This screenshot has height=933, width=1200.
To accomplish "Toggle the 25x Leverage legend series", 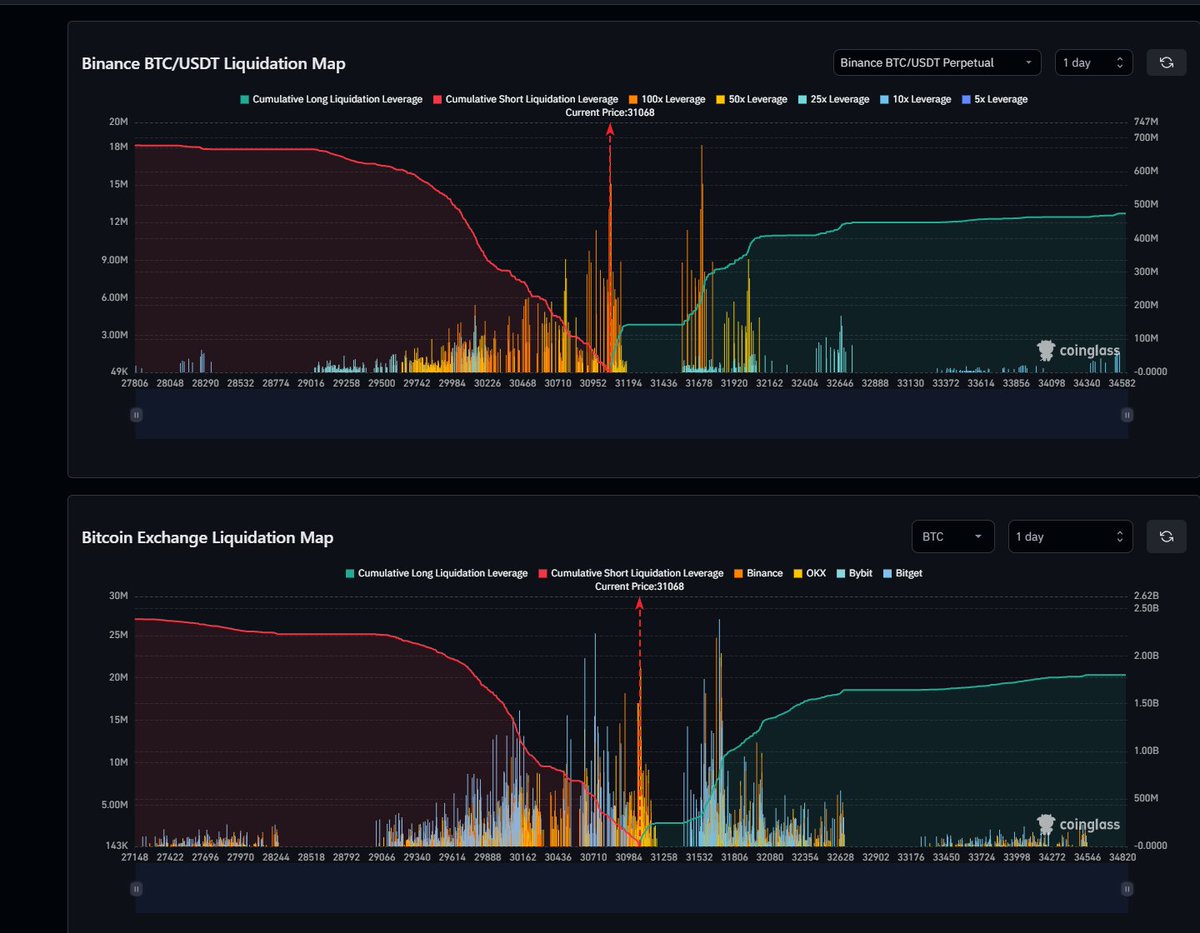I will pyautogui.click(x=833, y=99).
